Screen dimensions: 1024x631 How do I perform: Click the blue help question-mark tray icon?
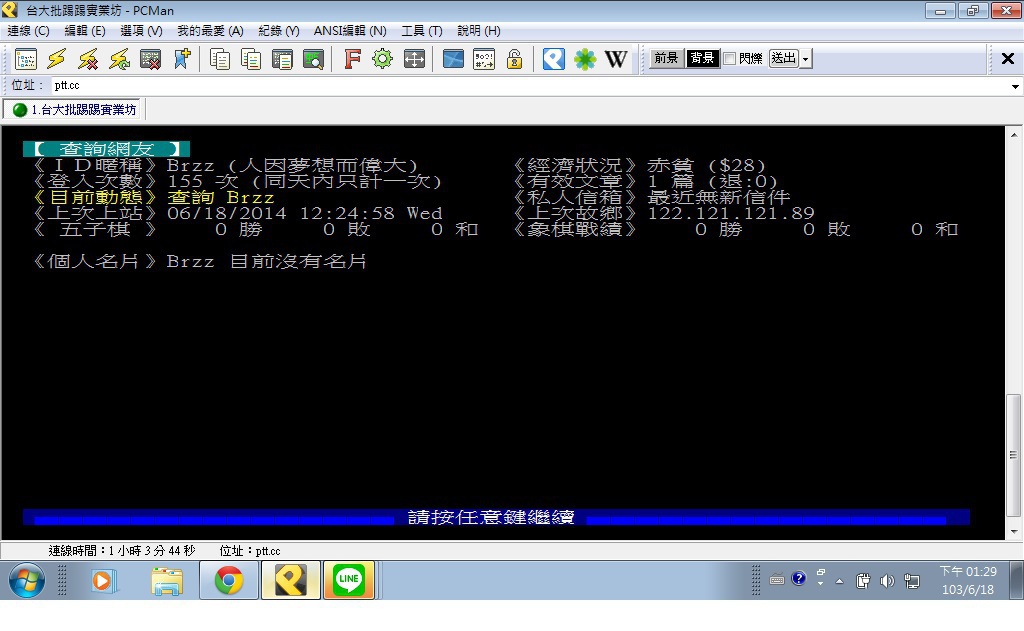[x=799, y=579]
